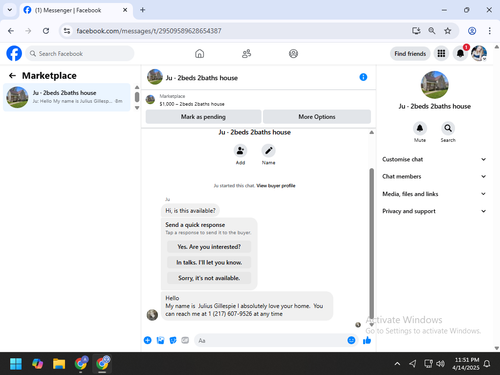Viewport: 500px width, 375px height.
Task: Click the chat header title Ju - 2beds 2baths house
Action: (202, 78)
